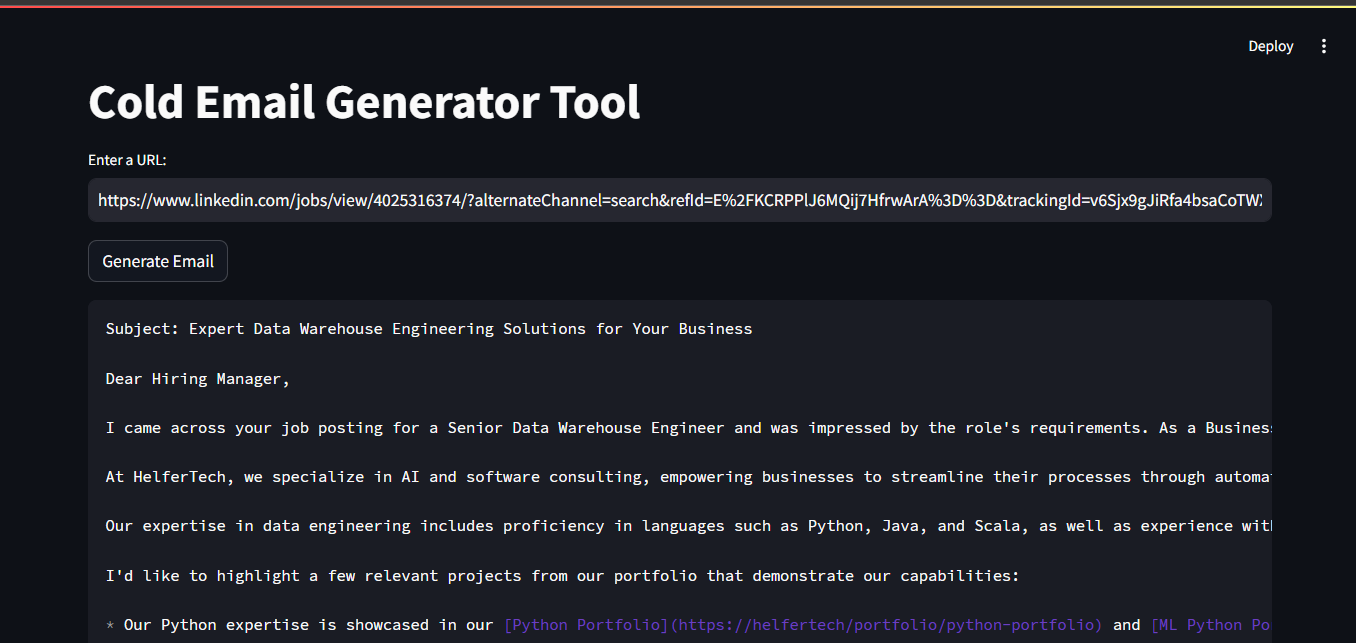Click the Enter a URL label
Viewport: 1356px width, 643px height.
(x=127, y=159)
